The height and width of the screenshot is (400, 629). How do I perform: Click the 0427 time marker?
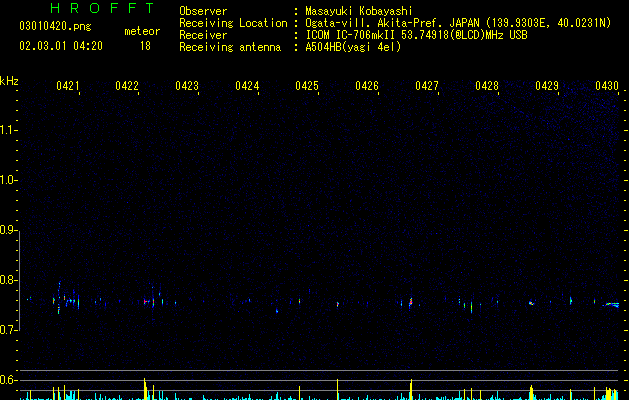coord(427,85)
